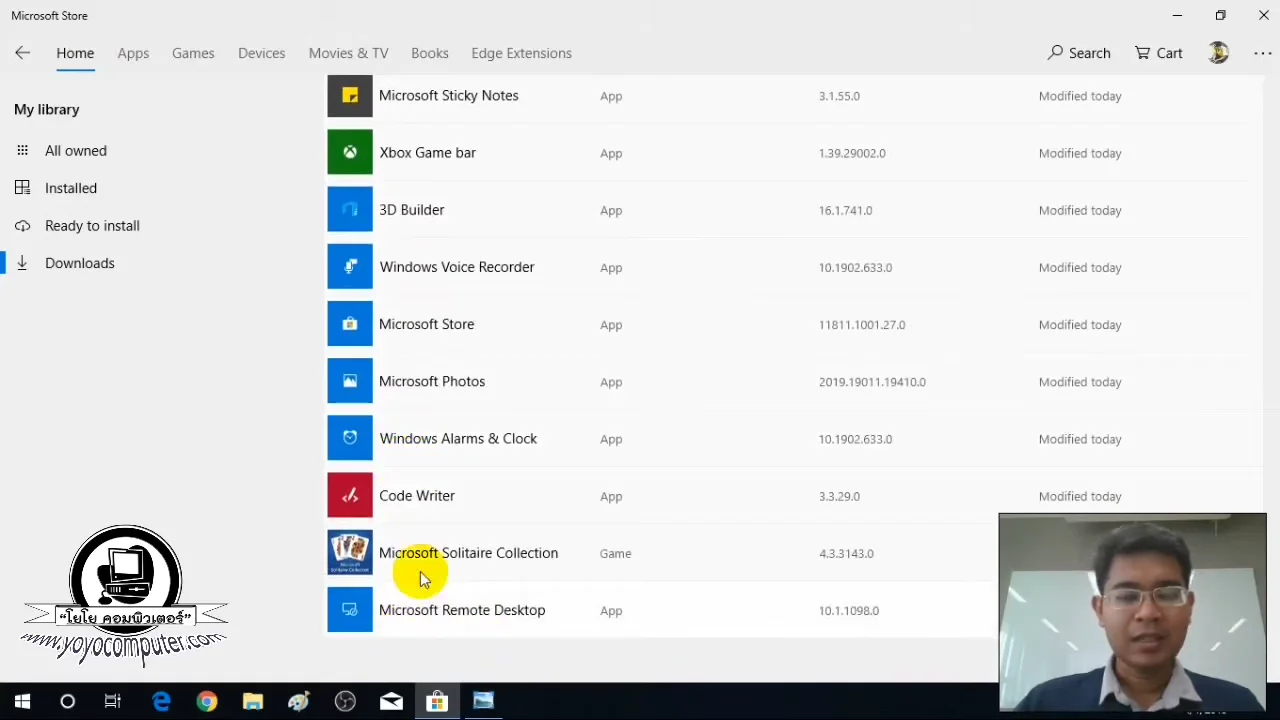Image resolution: width=1280 pixels, height=720 pixels.
Task: Open the Movies & TV section
Action: point(348,53)
